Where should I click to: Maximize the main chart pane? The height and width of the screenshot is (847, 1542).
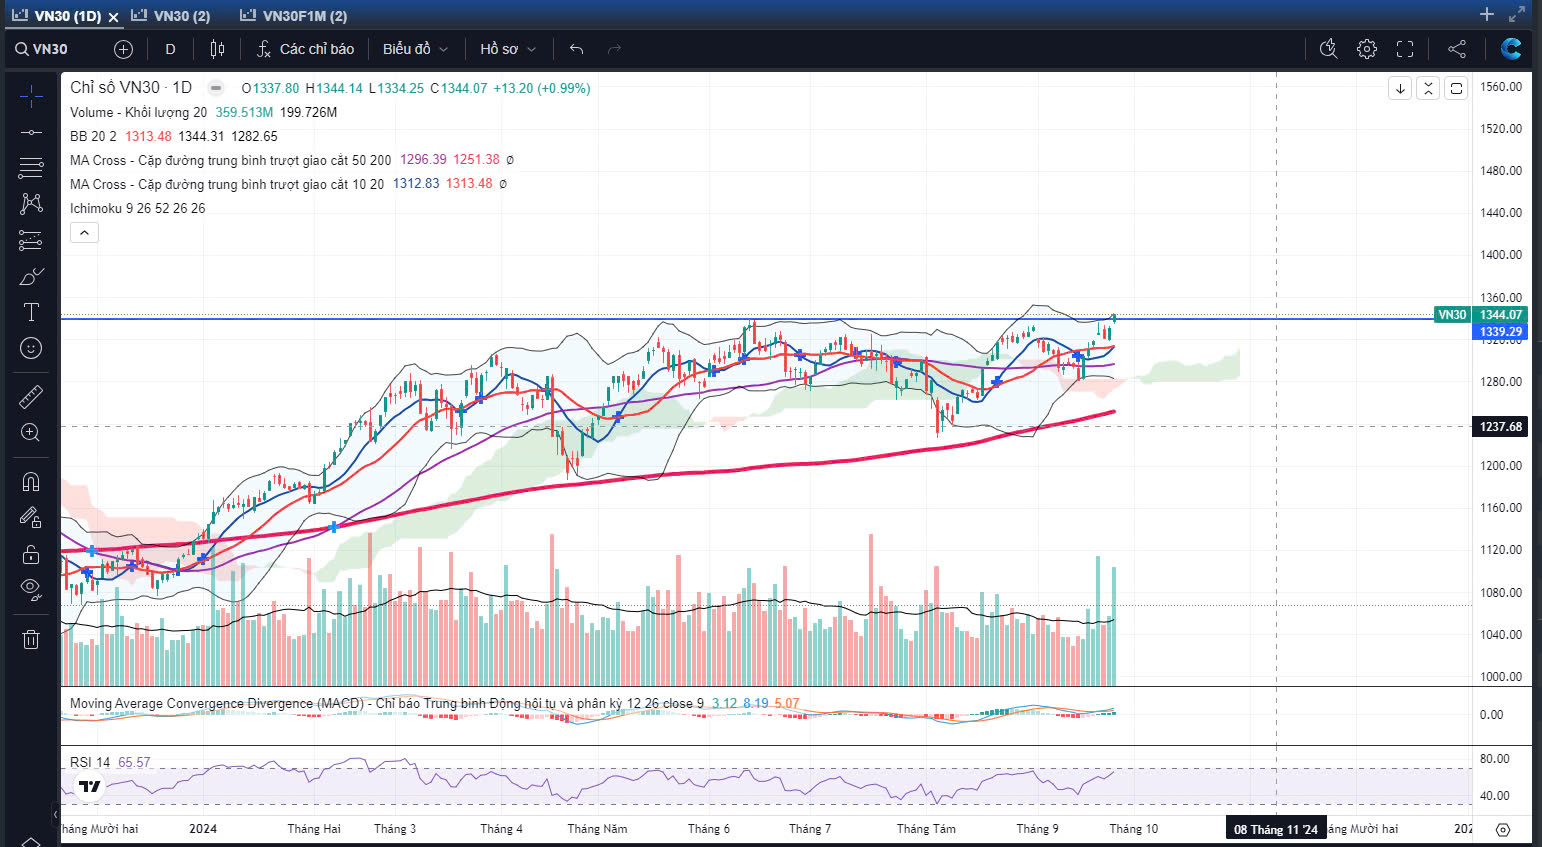[1456, 89]
